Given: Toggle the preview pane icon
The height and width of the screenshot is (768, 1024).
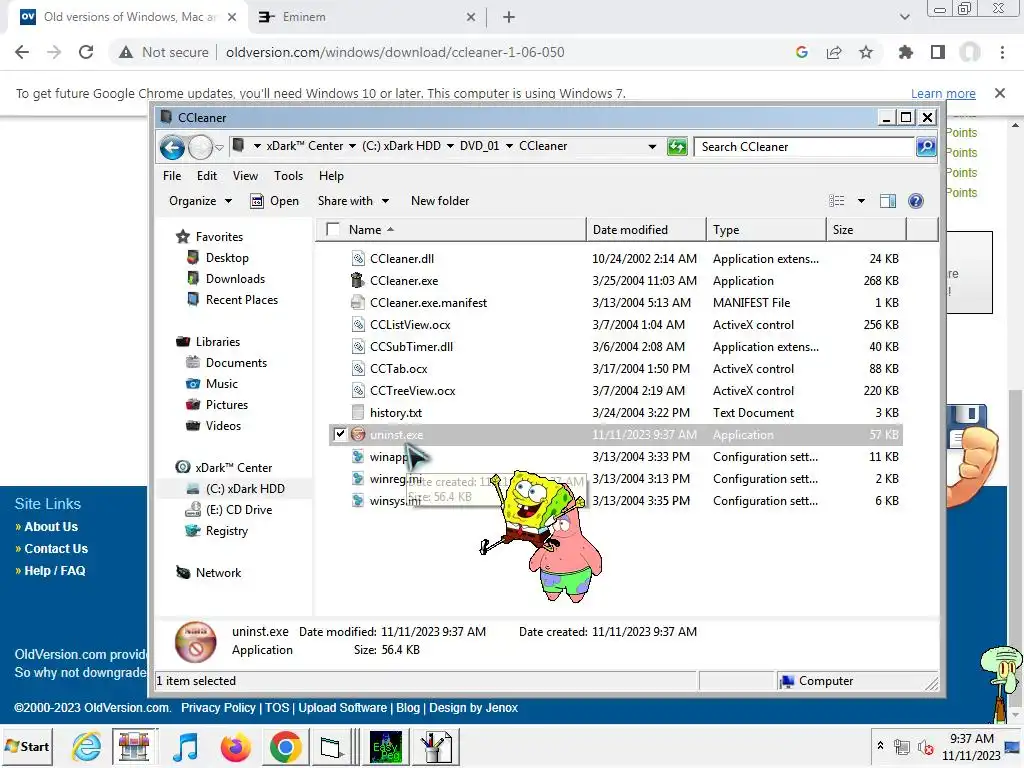Looking at the screenshot, I should tap(888, 201).
